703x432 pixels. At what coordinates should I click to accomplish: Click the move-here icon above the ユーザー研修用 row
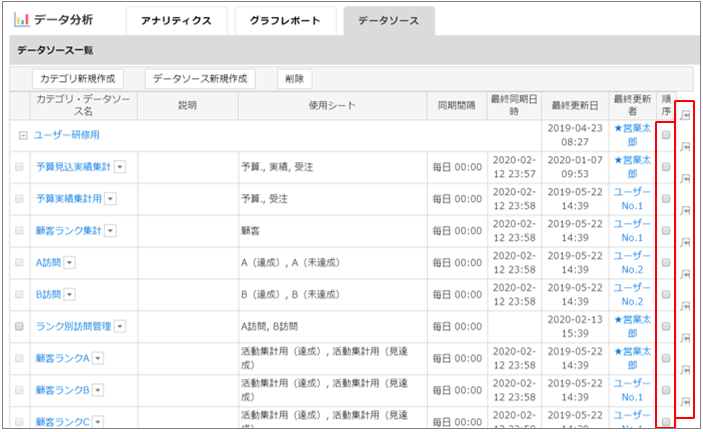click(x=685, y=115)
